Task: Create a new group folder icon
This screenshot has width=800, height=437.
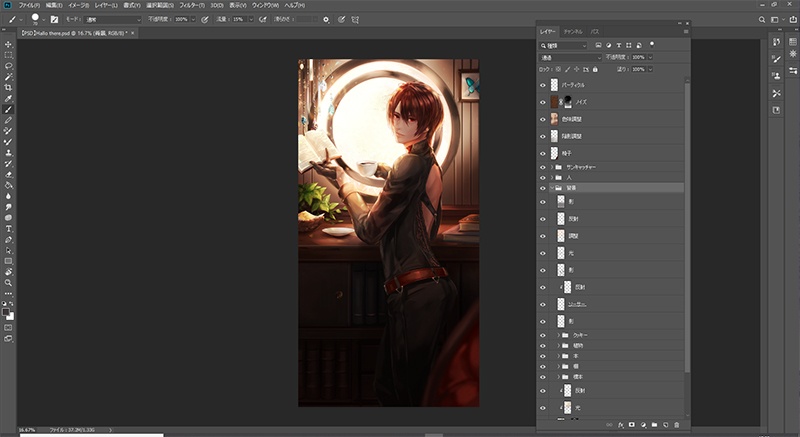Action: tap(655, 425)
